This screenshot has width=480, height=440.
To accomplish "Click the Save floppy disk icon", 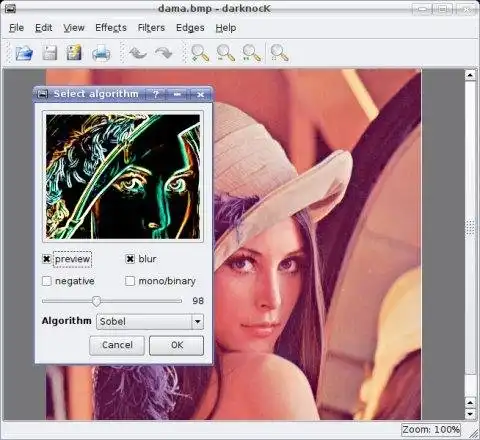I will tap(50, 53).
